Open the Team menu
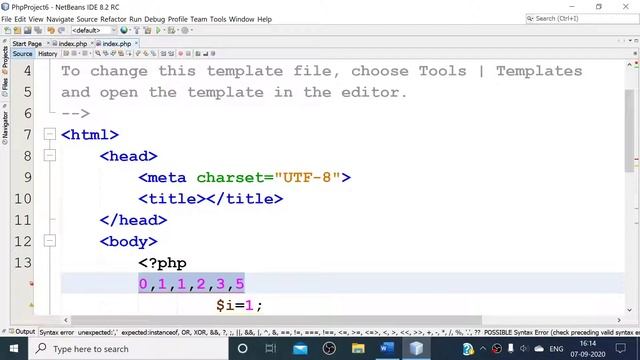 [198, 19]
